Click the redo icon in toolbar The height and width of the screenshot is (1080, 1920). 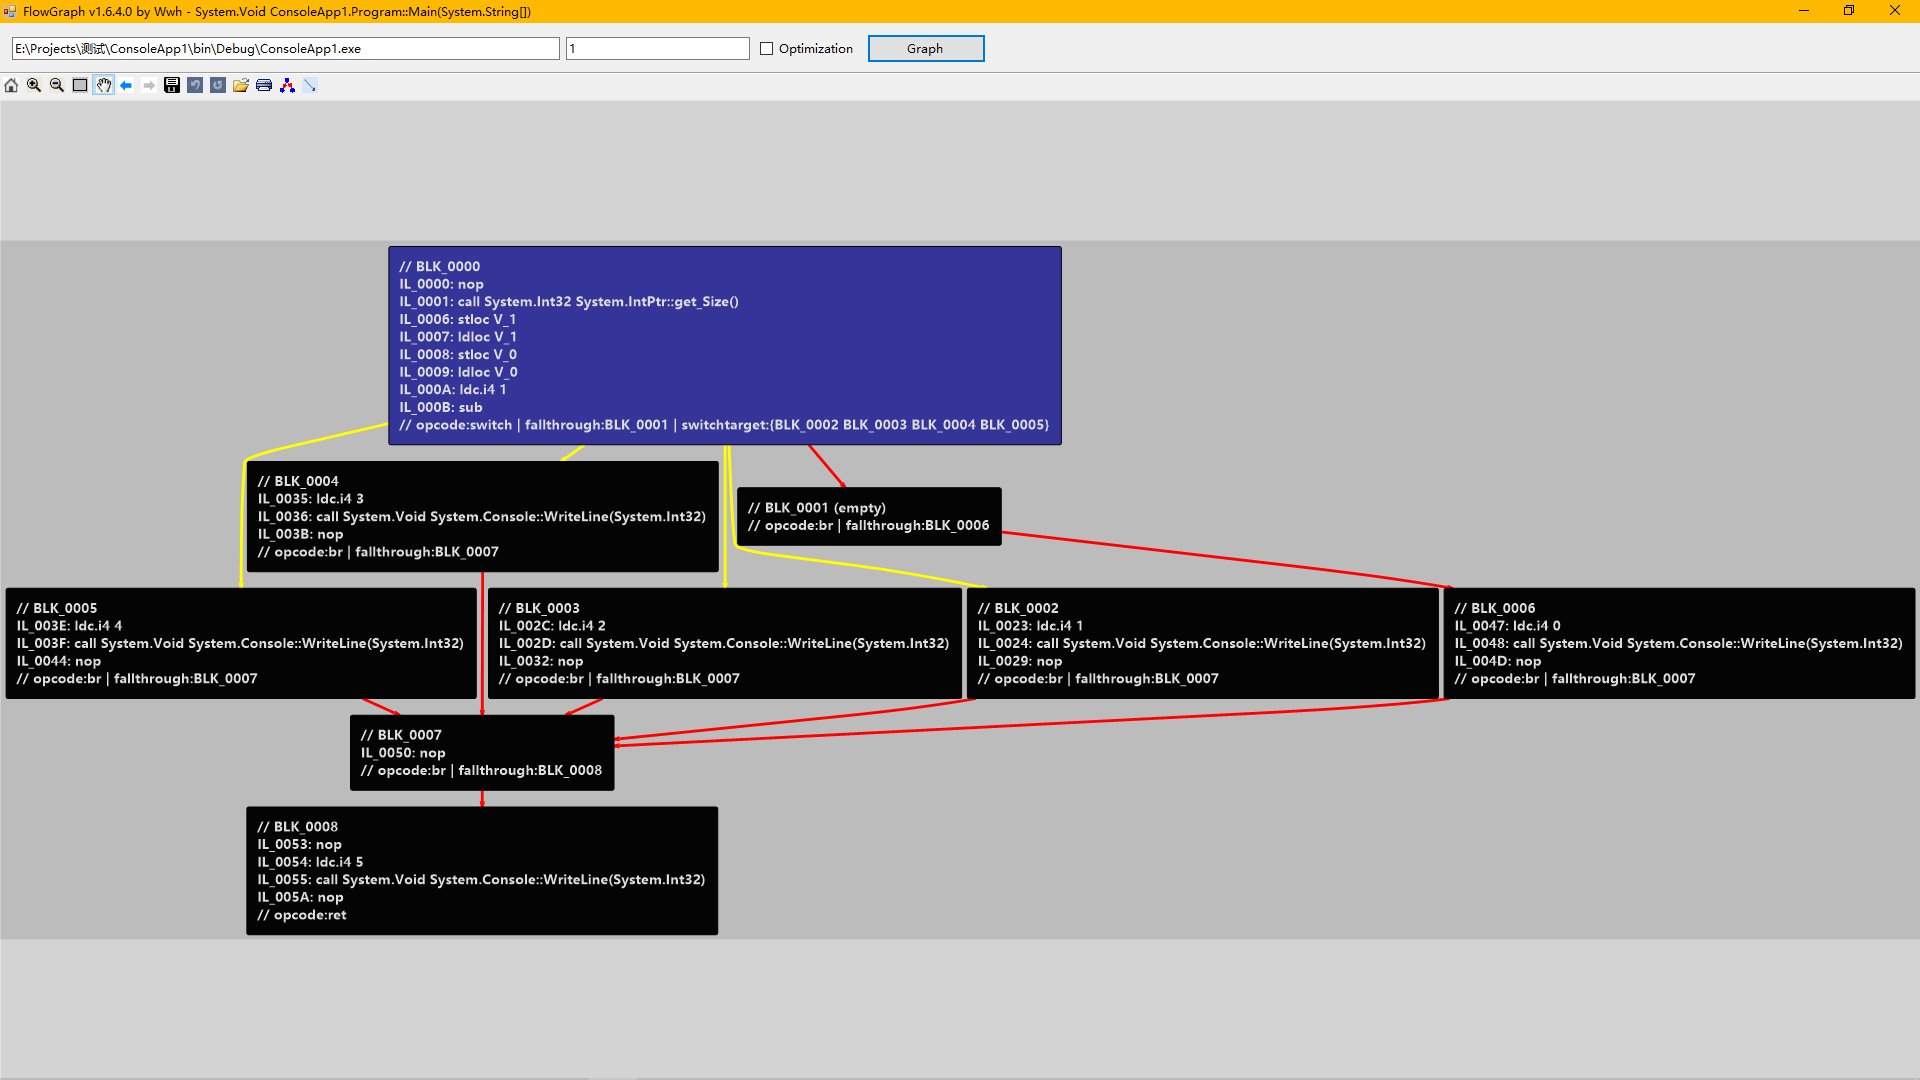(218, 86)
